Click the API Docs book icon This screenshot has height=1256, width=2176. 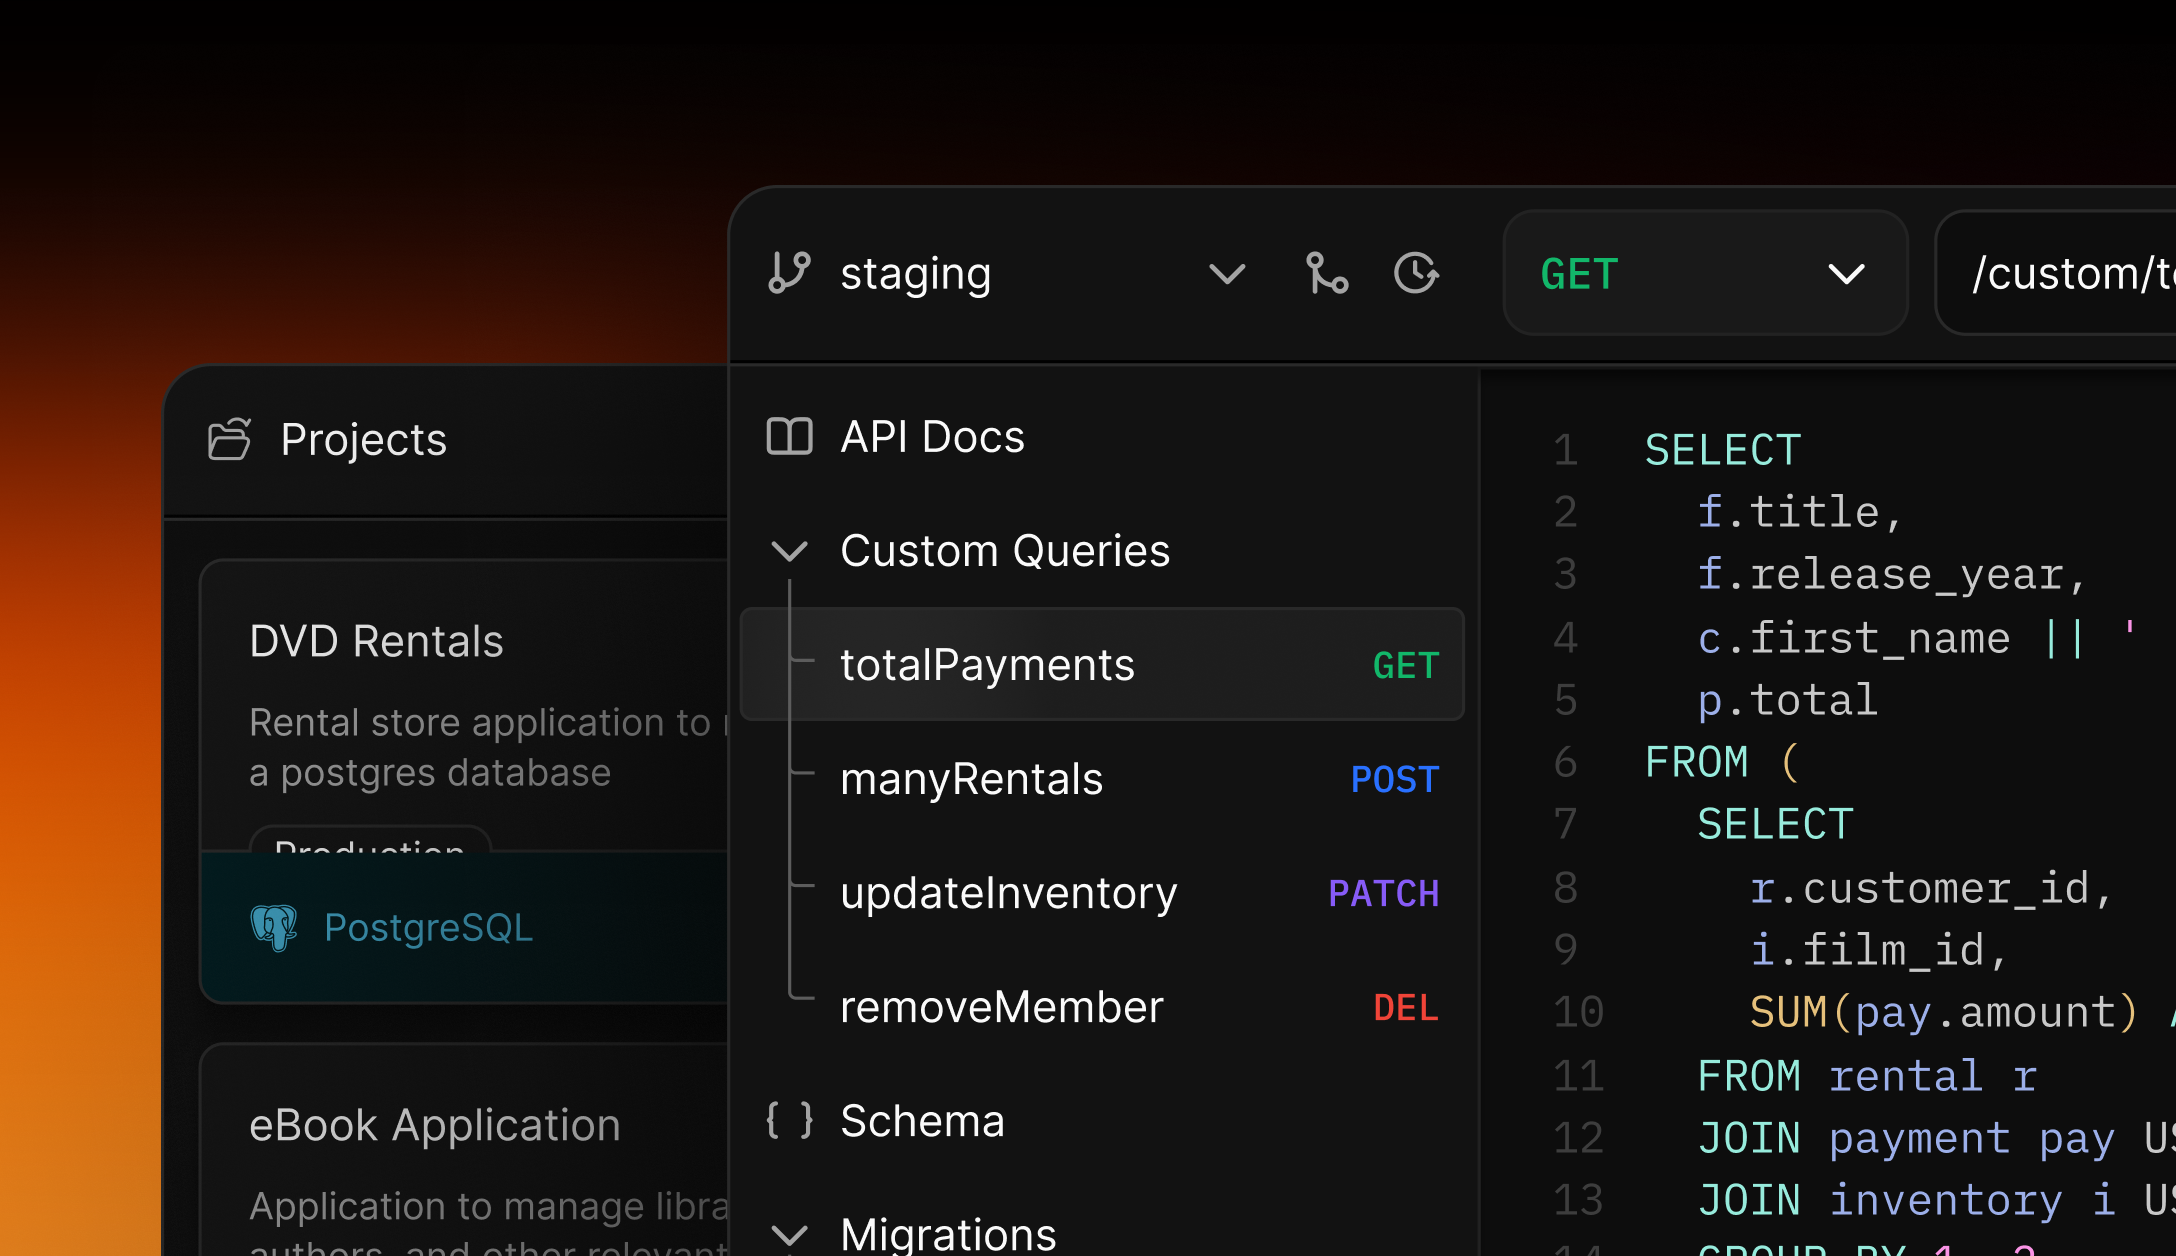pos(789,436)
